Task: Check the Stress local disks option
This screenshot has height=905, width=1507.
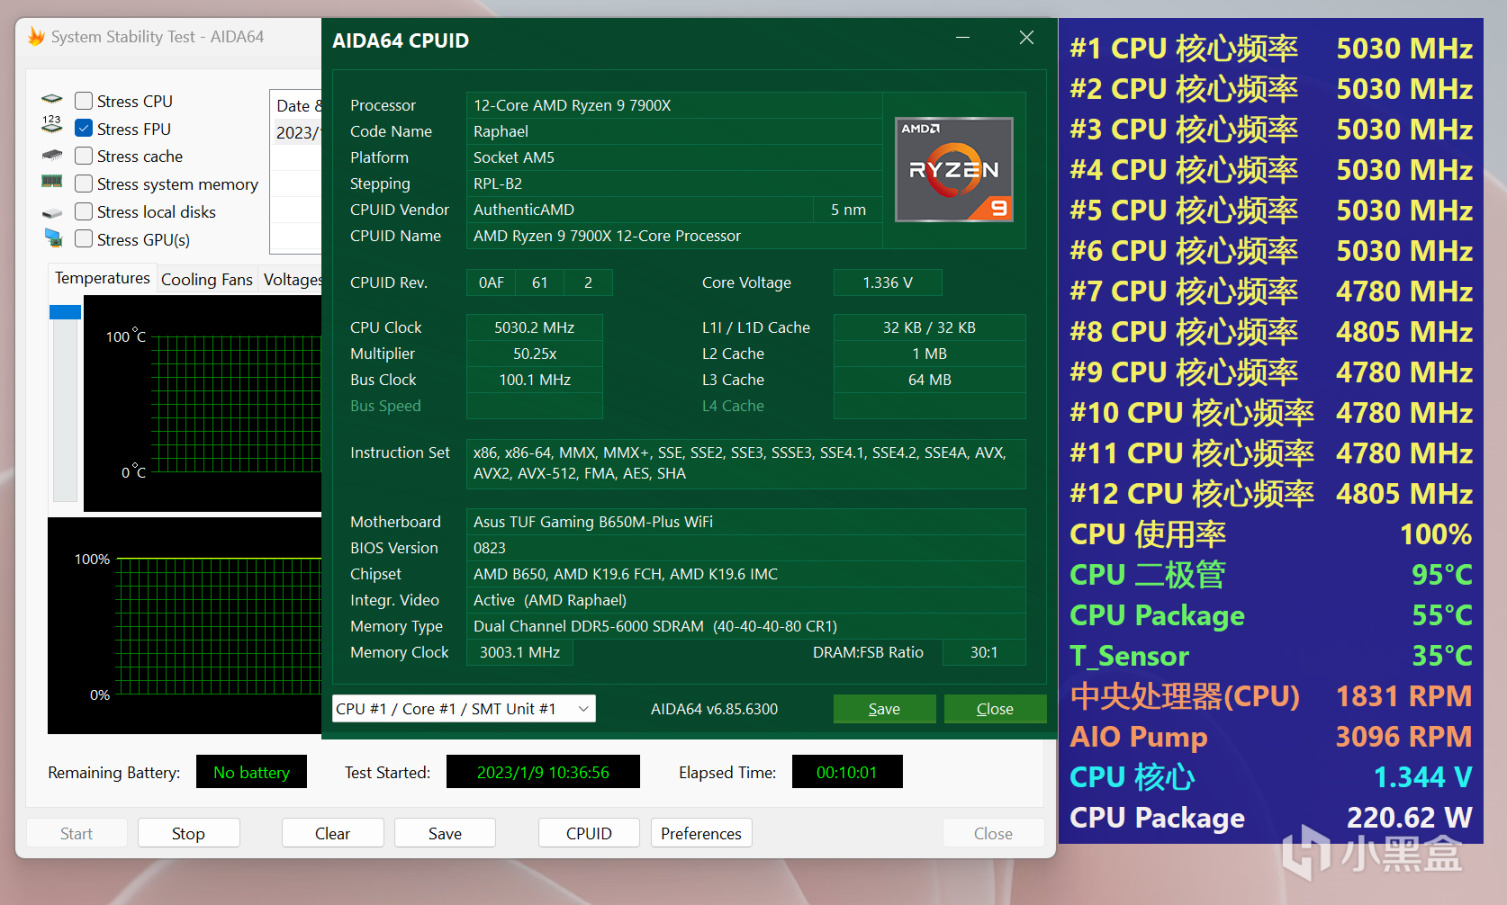Action: click(x=84, y=212)
